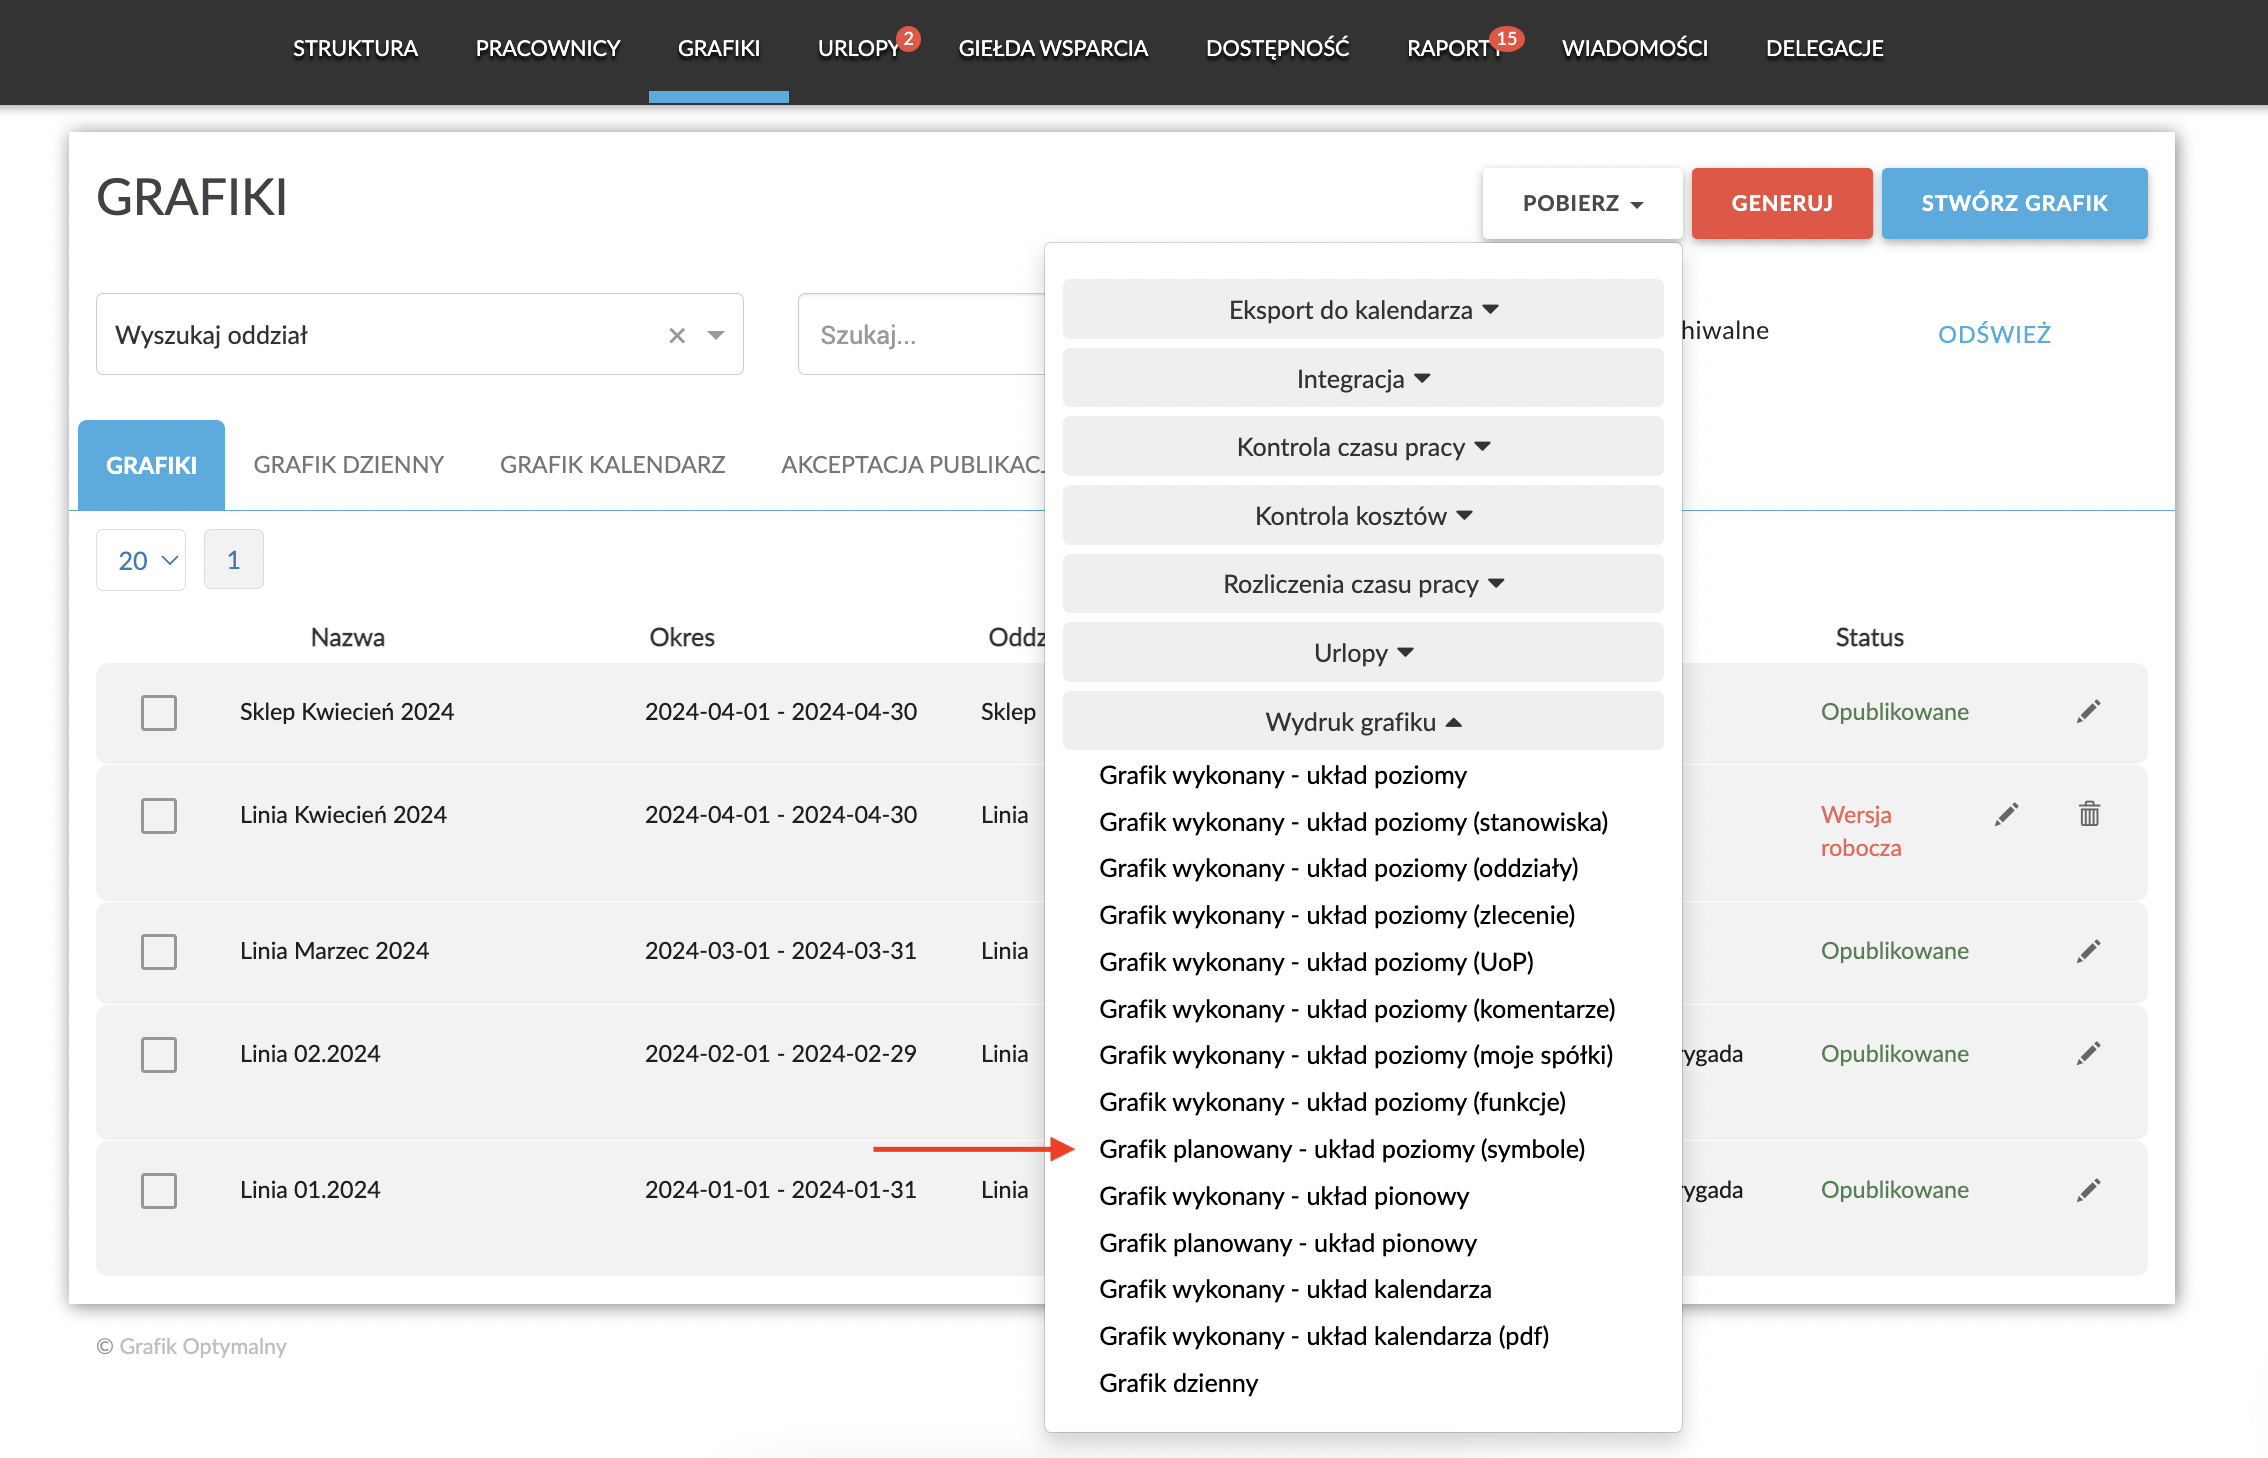
Task: Open the 20 per page dropdown
Action: (141, 560)
